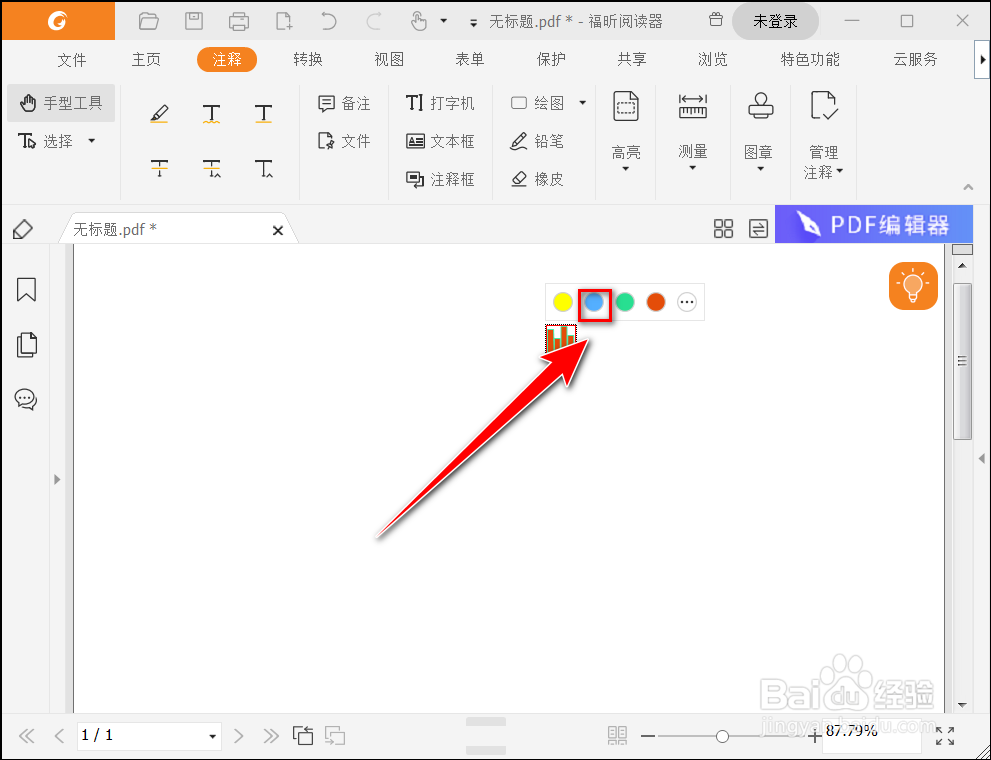Switch to the 保护 ribbon tab
The width and height of the screenshot is (991, 760).
550,59
